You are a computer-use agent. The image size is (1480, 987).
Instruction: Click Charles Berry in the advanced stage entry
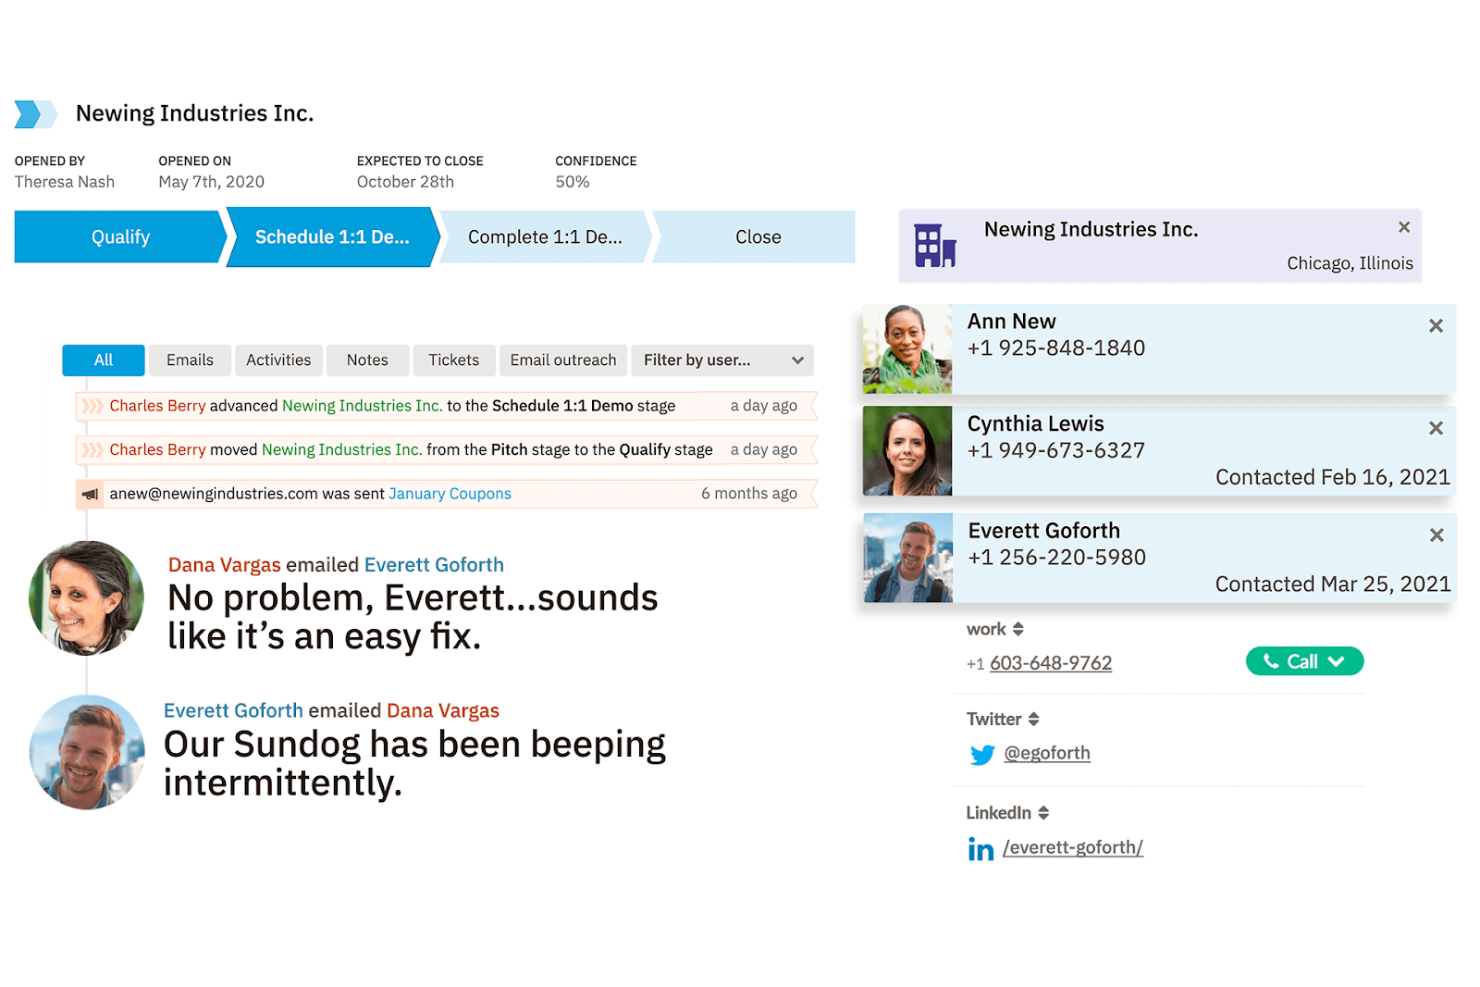click(157, 406)
